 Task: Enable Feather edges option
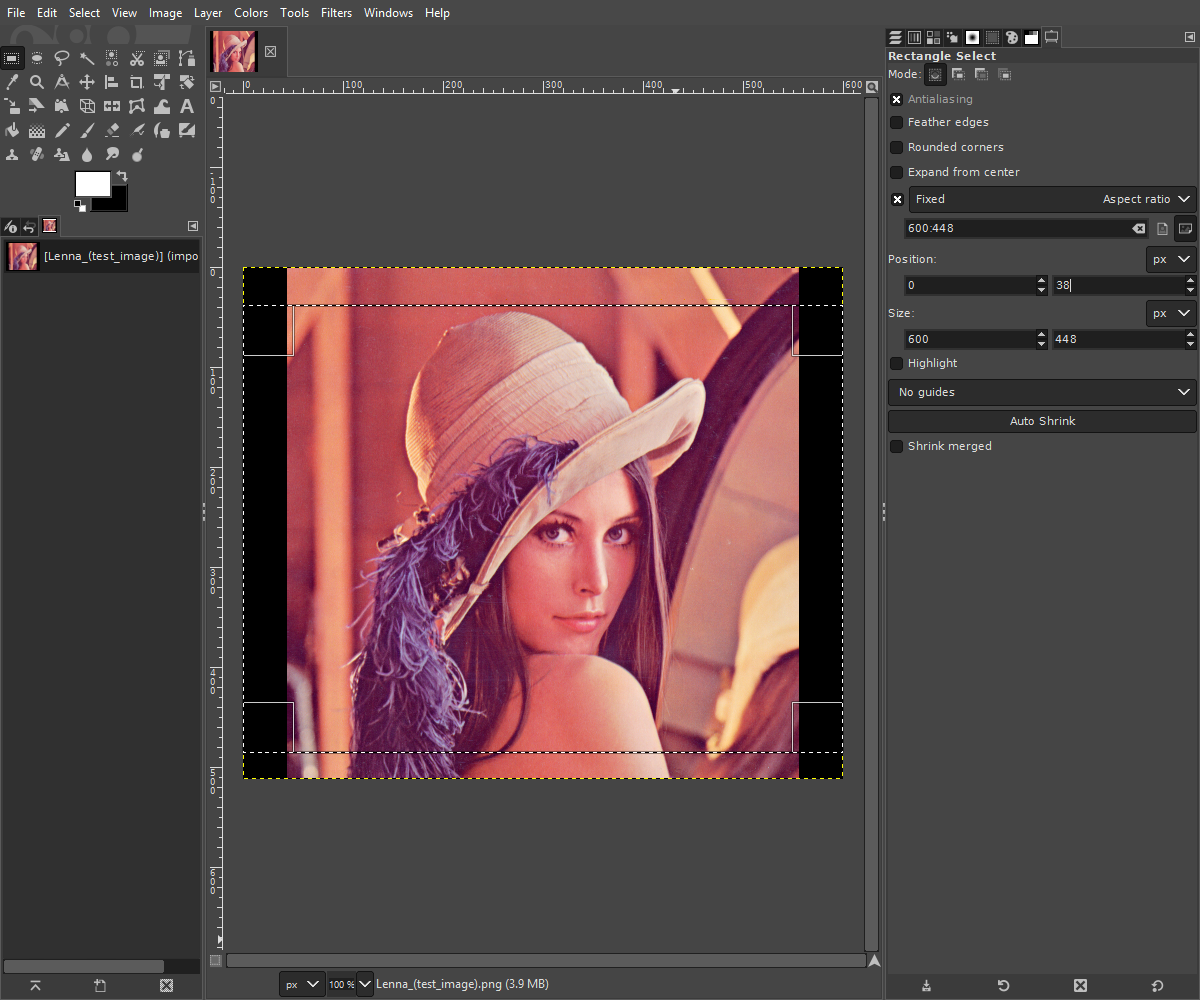coord(896,122)
